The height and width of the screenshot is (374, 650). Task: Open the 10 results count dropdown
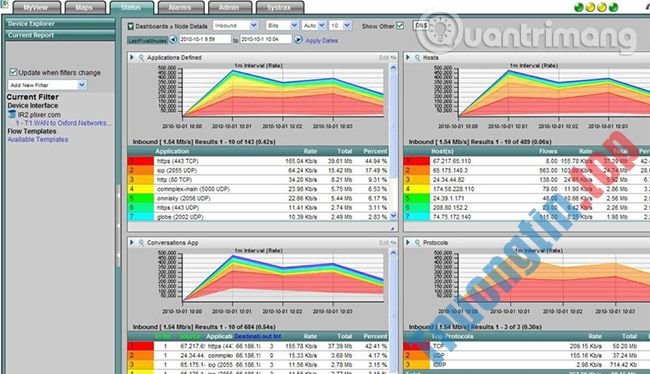pos(341,26)
